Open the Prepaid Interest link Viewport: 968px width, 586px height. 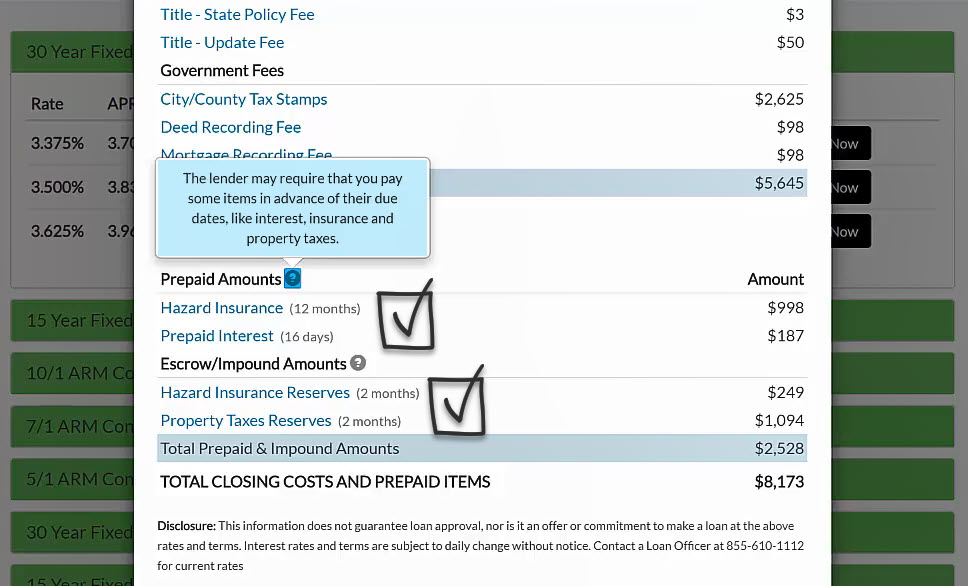click(217, 336)
